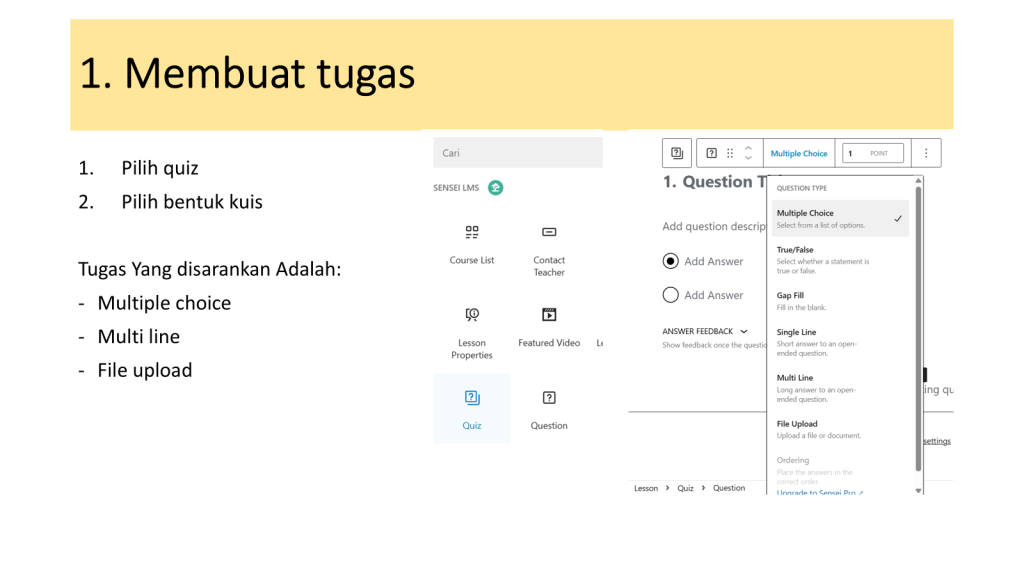The width and height of the screenshot is (1024, 576).
Task: Select the second Add Answer radio button
Action: pyautogui.click(x=671, y=295)
